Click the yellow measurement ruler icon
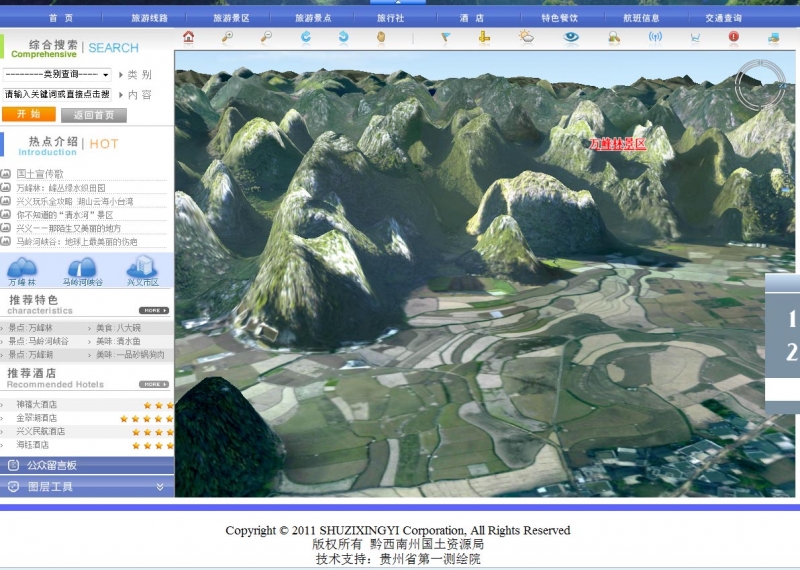 pos(484,37)
